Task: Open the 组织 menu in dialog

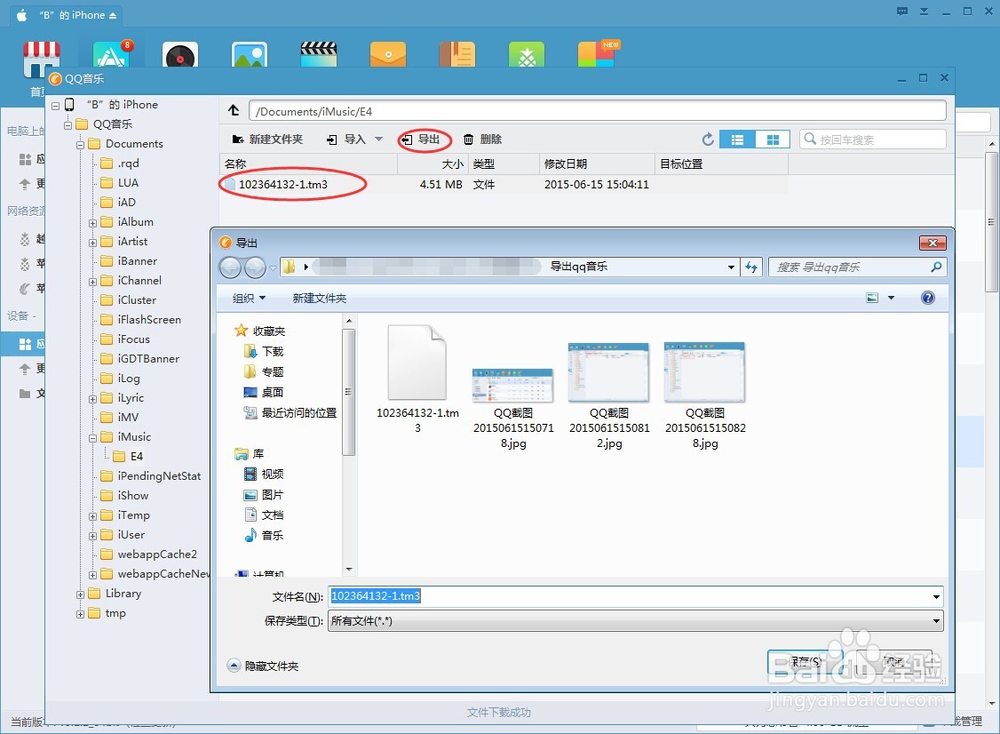Action: click(249, 298)
